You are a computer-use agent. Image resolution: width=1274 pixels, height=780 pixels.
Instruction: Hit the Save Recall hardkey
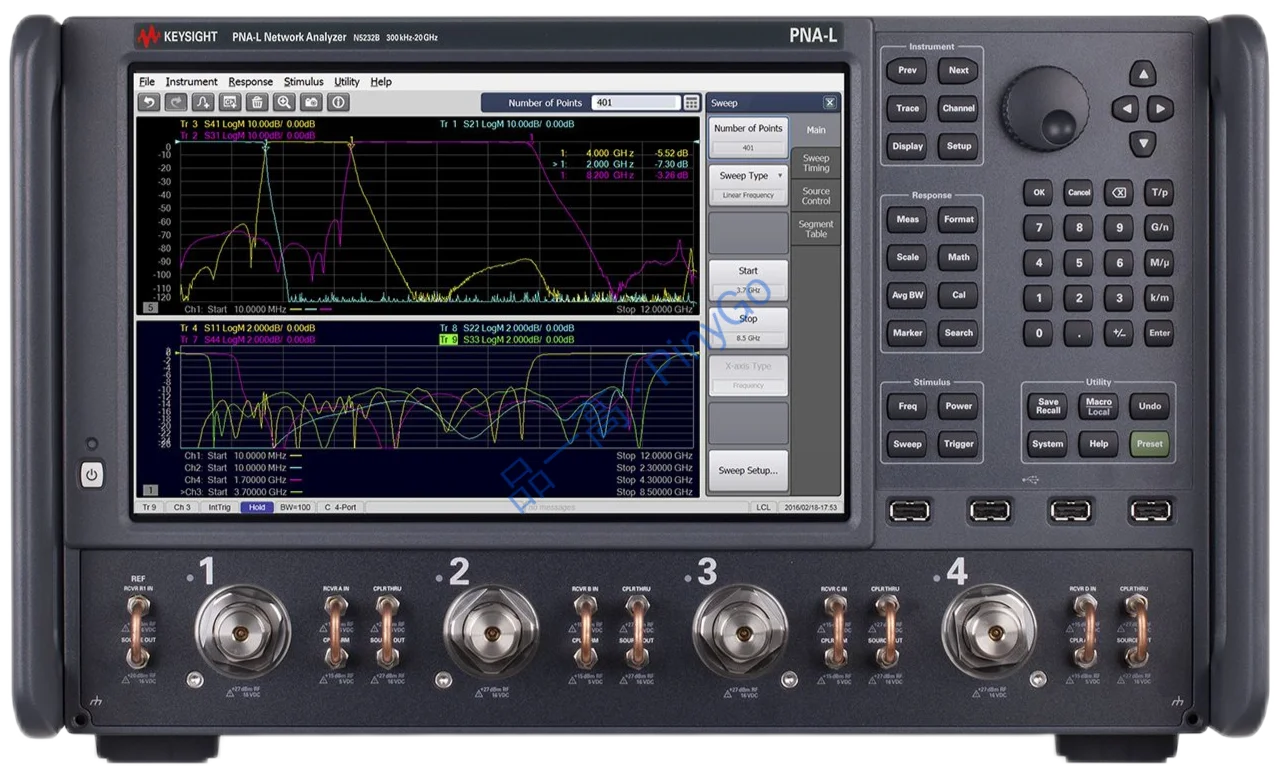point(1048,406)
